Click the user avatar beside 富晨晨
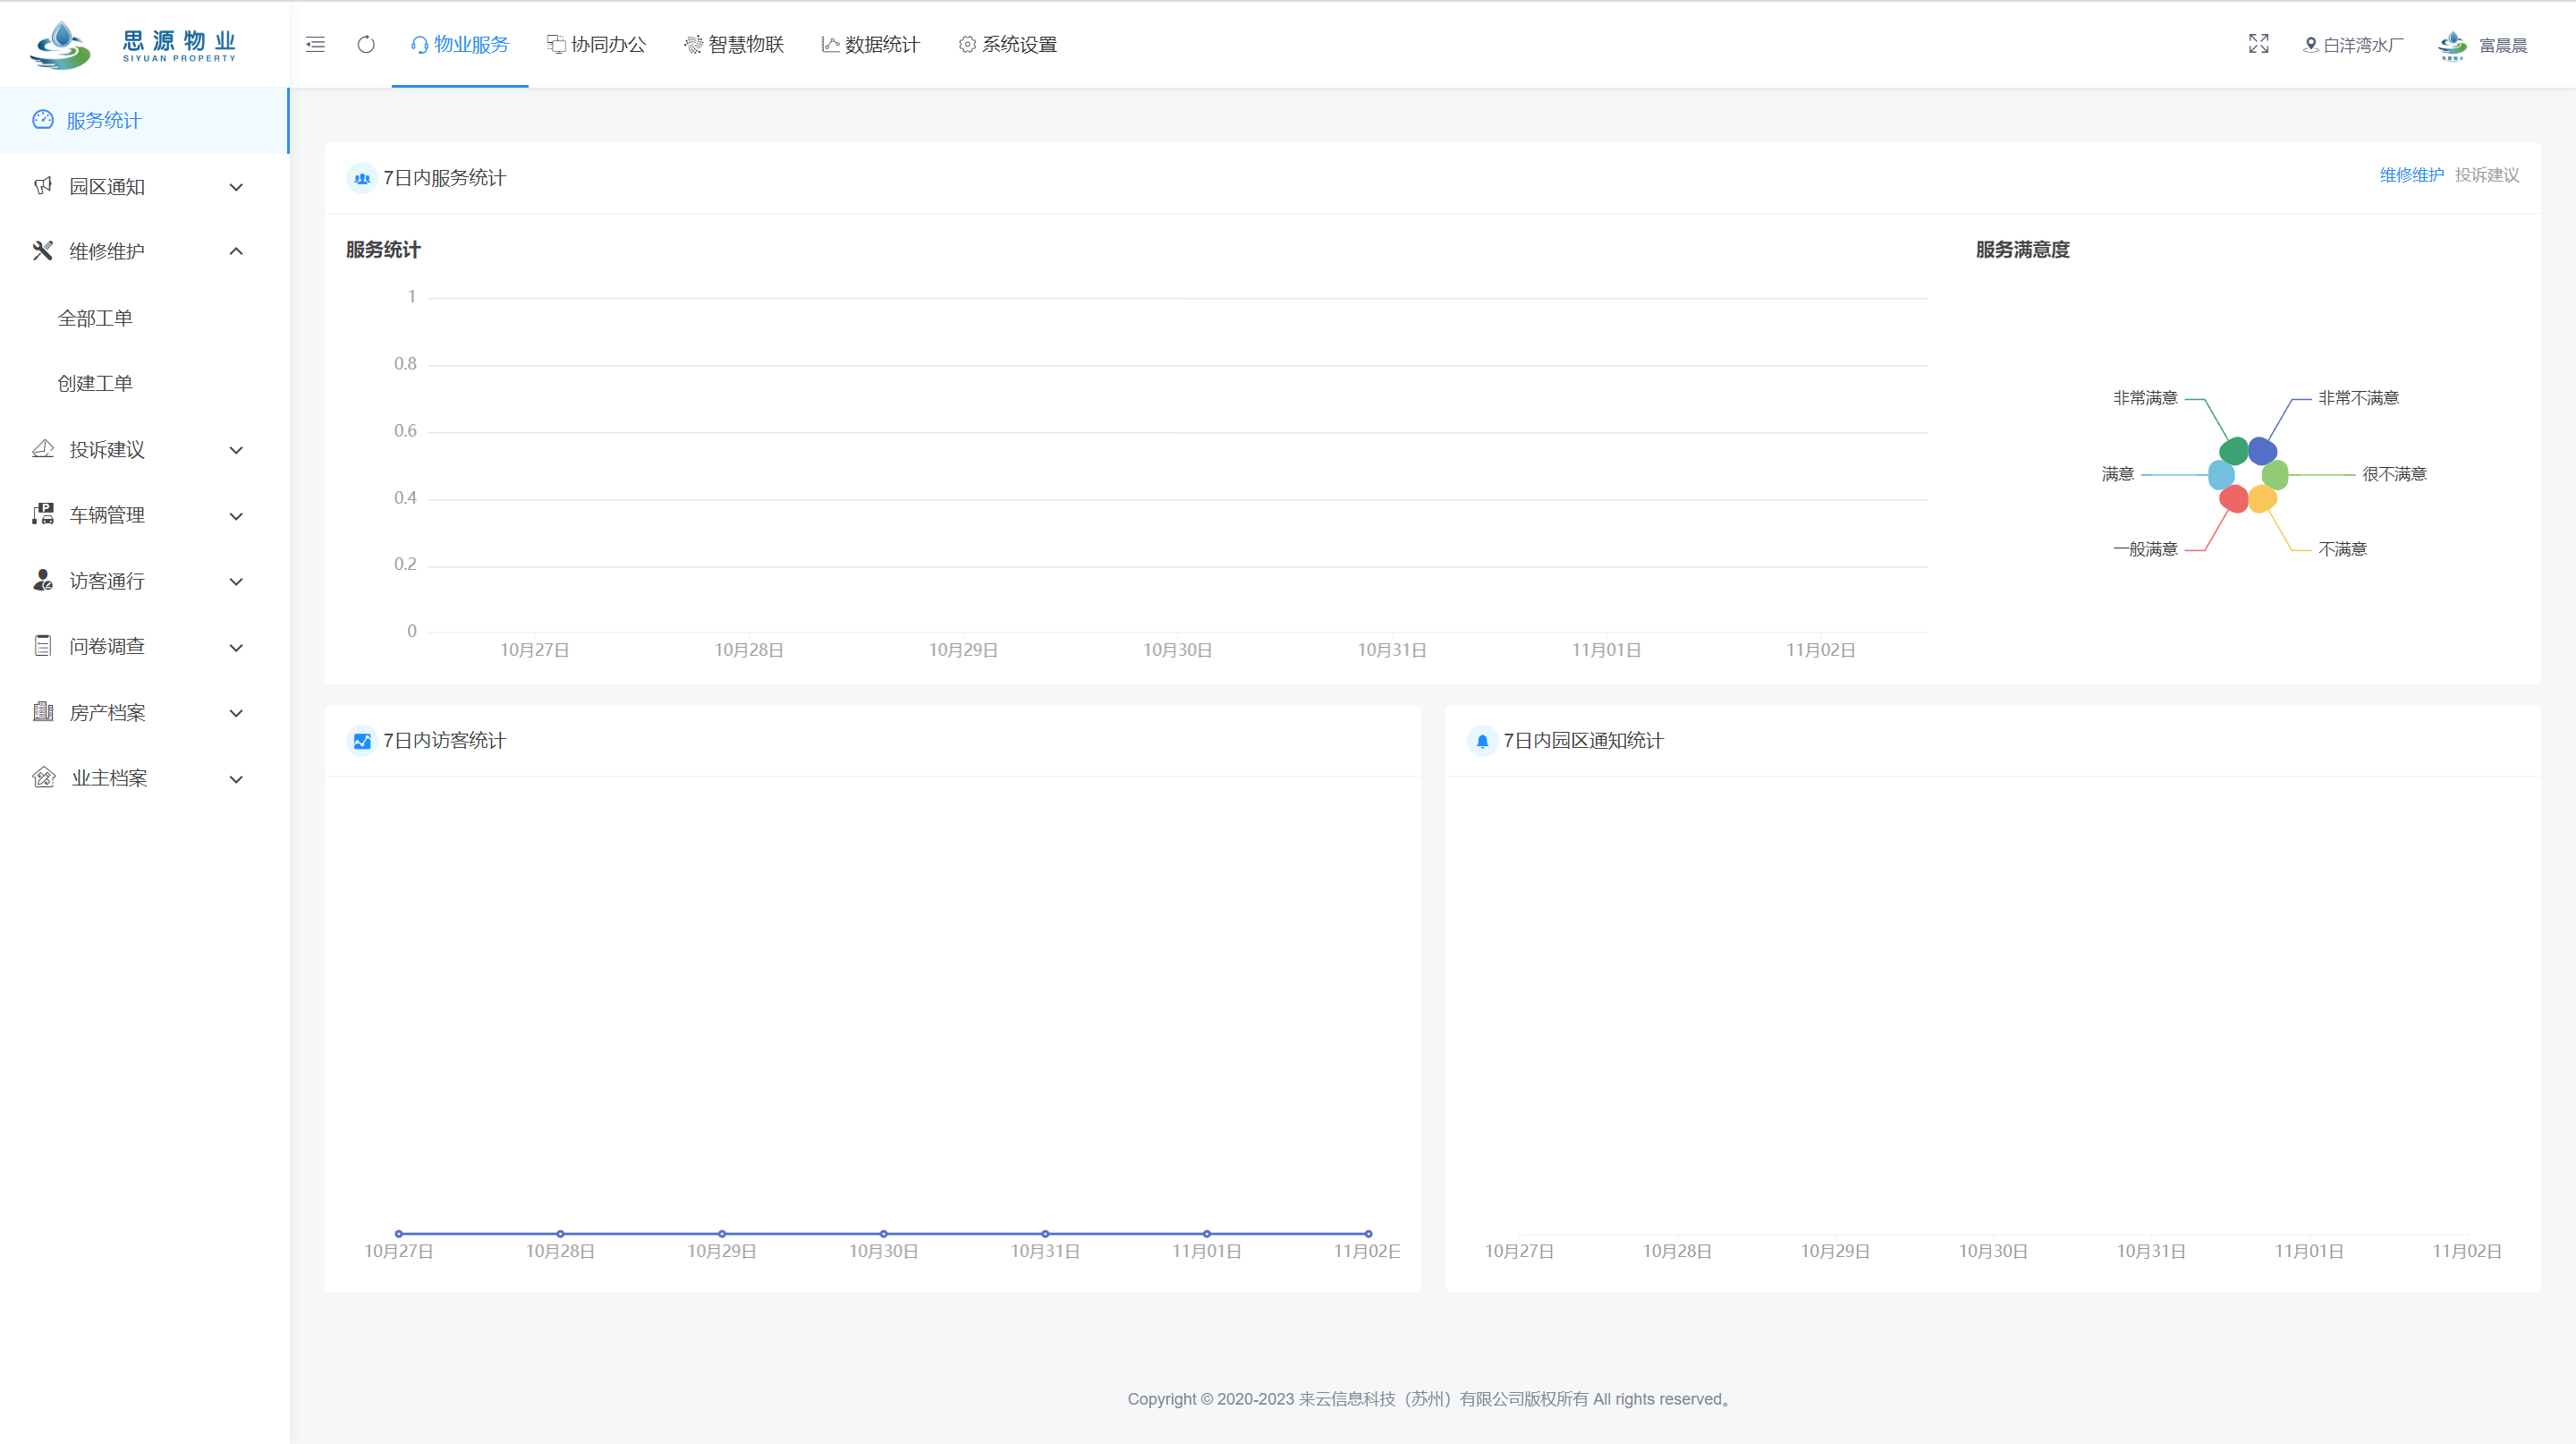 [2452, 45]
